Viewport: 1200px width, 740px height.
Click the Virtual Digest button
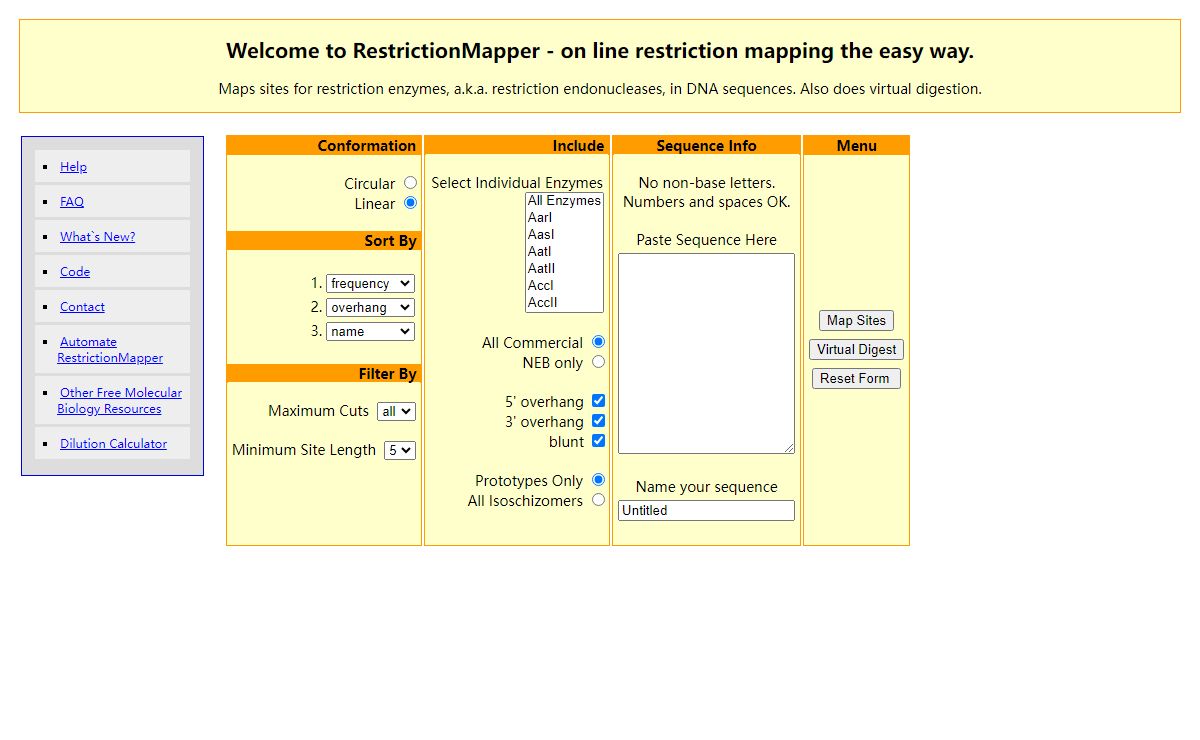click(856, 350)
